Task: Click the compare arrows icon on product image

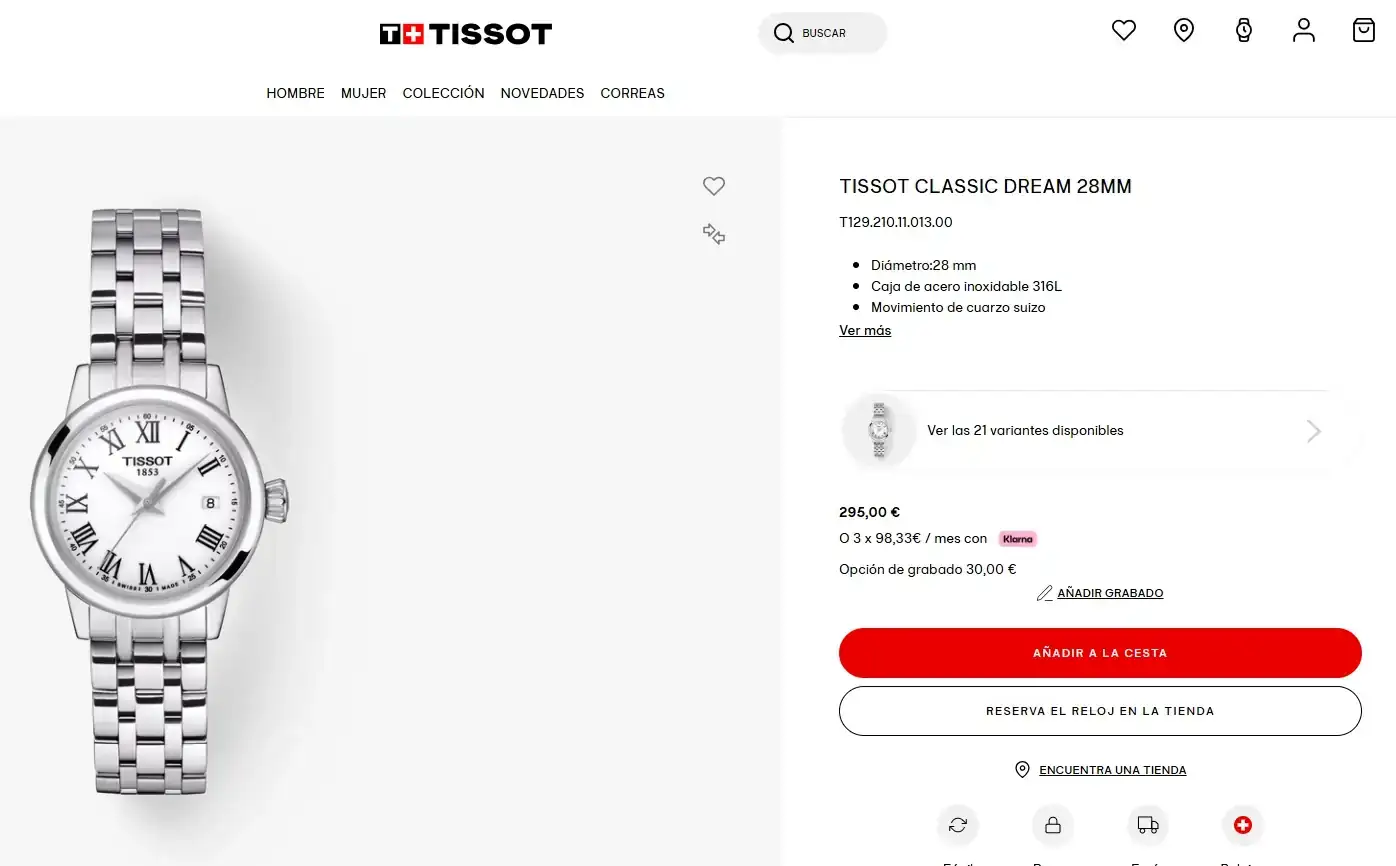Action: (713, 234)
